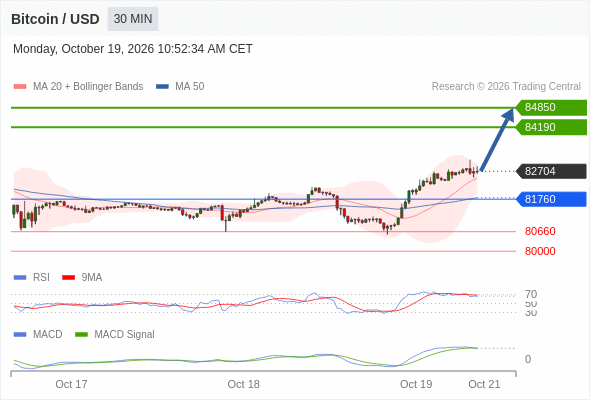Click the 80660 support level label
The width and height of the screenshot is (590, 400).
[540, 231]
